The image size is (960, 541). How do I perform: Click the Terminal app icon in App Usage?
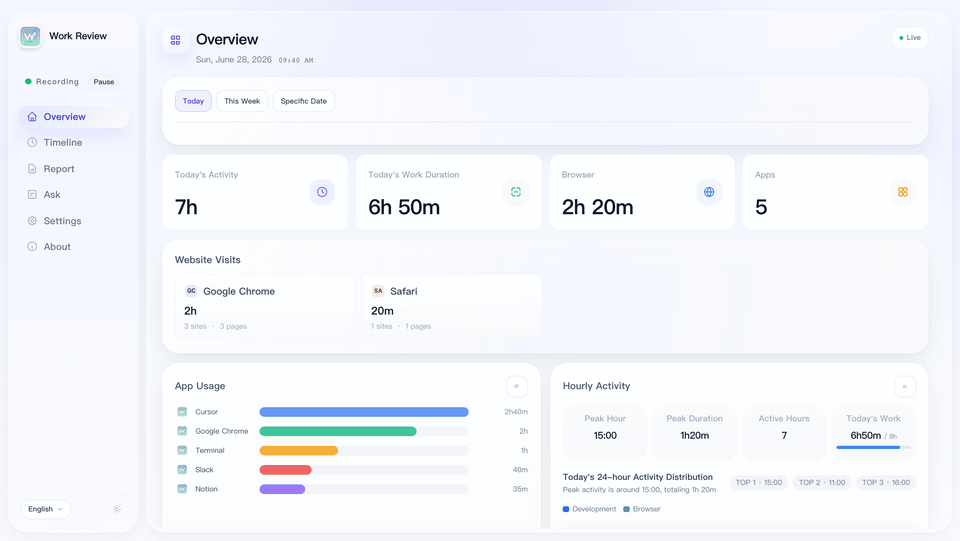[x=182, y=450]
